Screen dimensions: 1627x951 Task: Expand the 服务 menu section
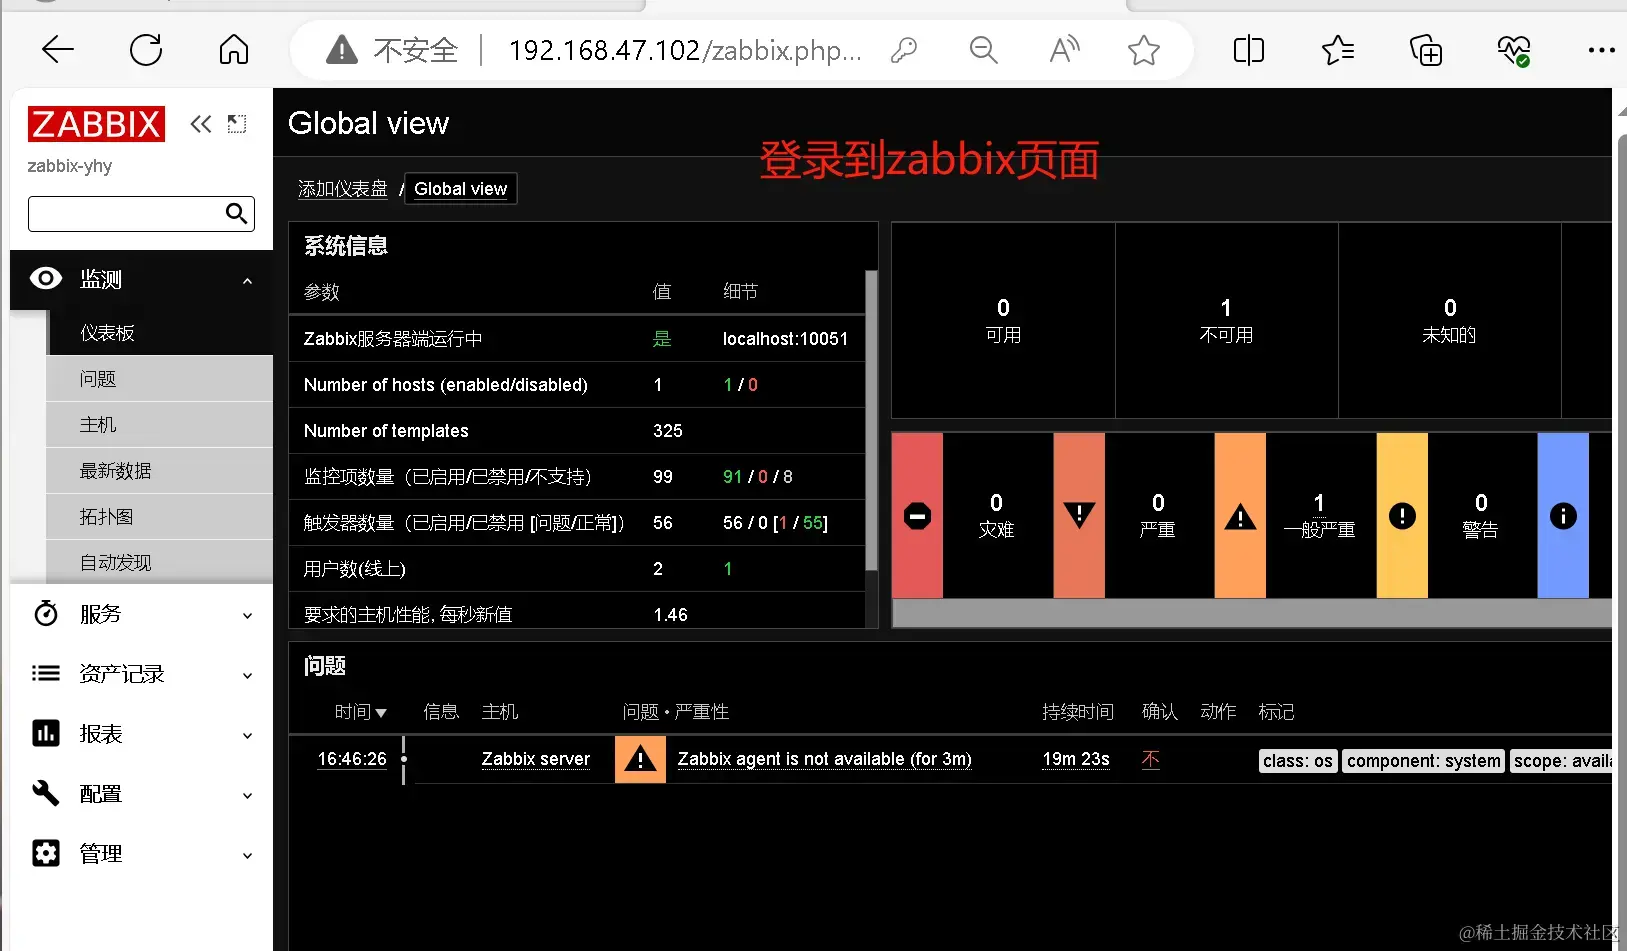click(247, 616)
